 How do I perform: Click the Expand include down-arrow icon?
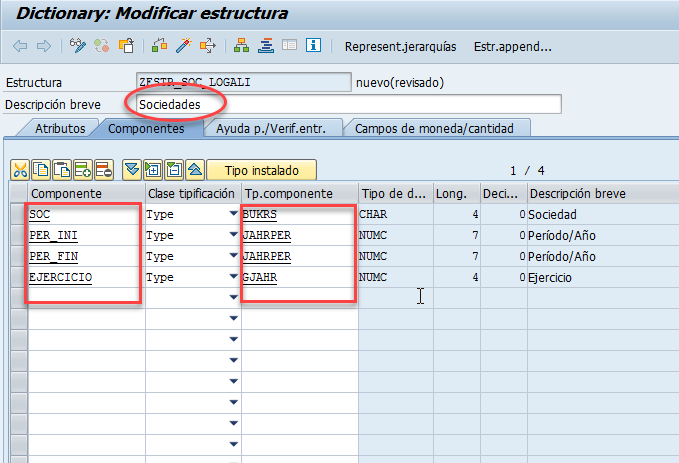pyautogui.click(x=132, y=170)
